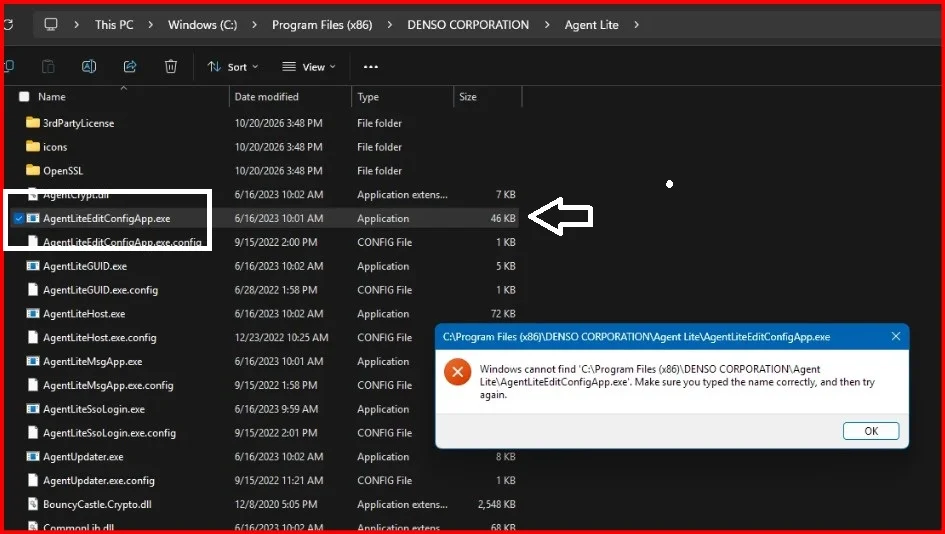This screenshot has height=534, width=945.
Task: Click the Name column header
Action: tap(52, 96)
